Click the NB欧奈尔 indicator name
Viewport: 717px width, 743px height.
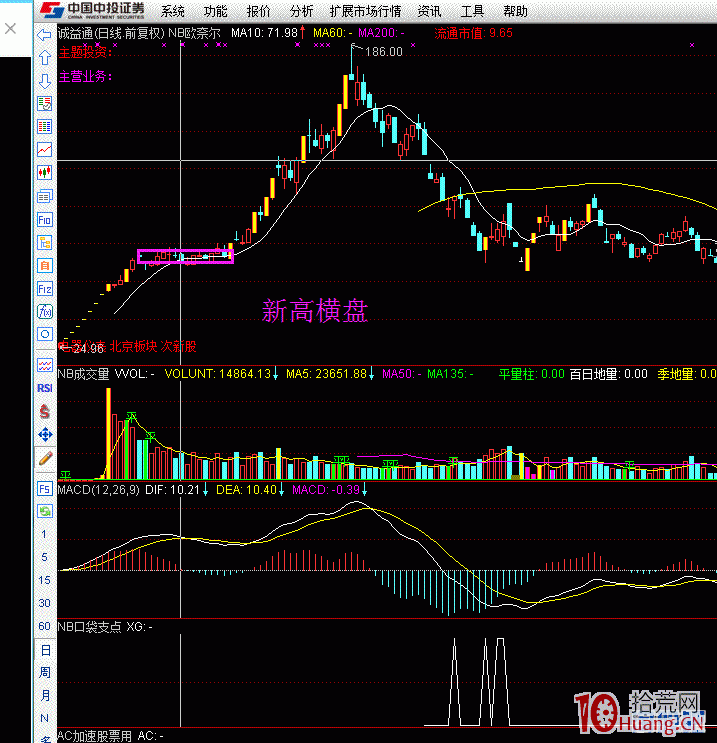[x=194, y=33]
